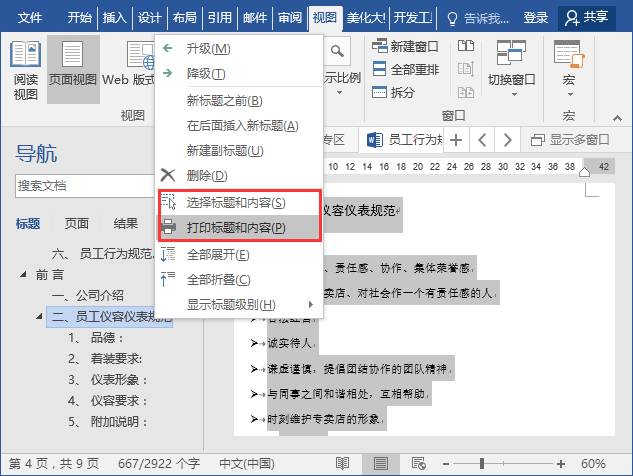Collapse the 二、员工仪容仪表规范 navigation heading
Image resolution: width=633 pixels, height=476 pixels.
coord(38,317)
